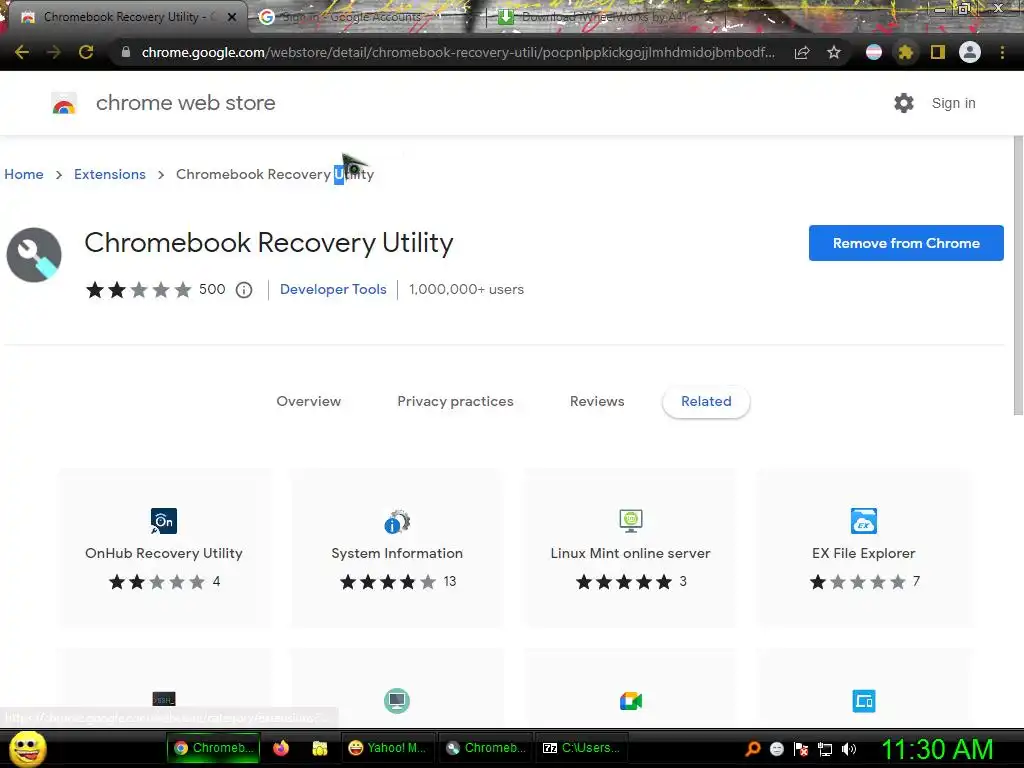This screenshot has height=768, width=1024.
Task: Click the 11:30 AM taskbar clock
Action: [x=937, y=749]
